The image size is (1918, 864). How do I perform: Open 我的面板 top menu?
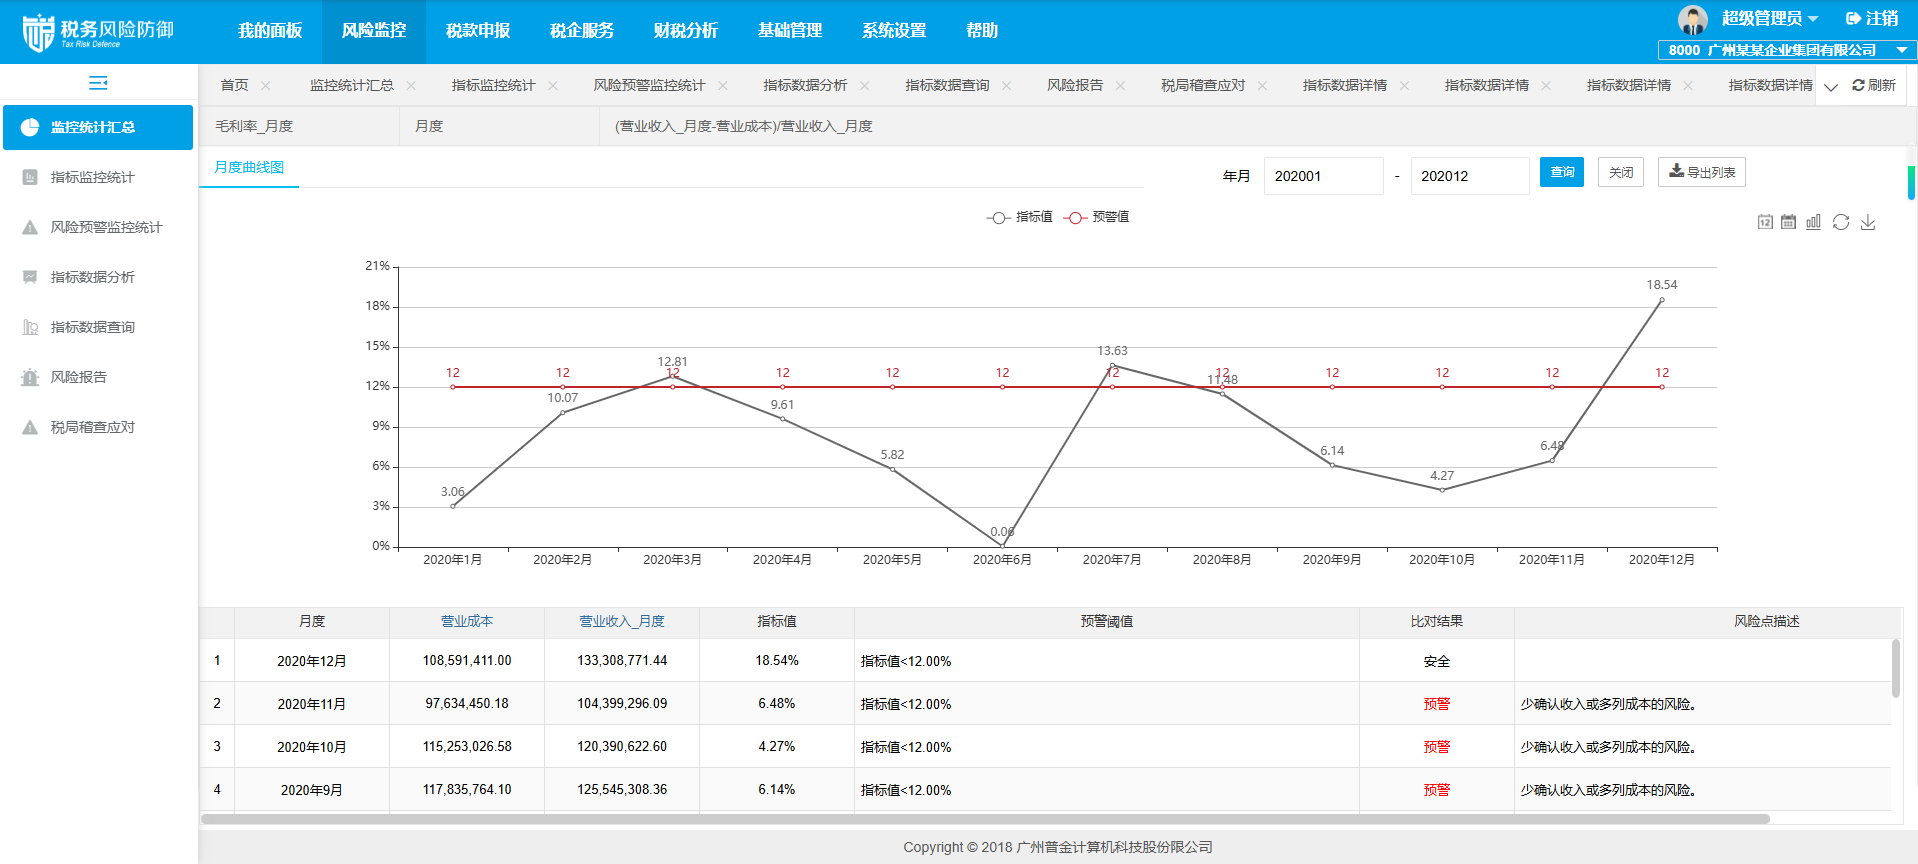click(270, 31)
